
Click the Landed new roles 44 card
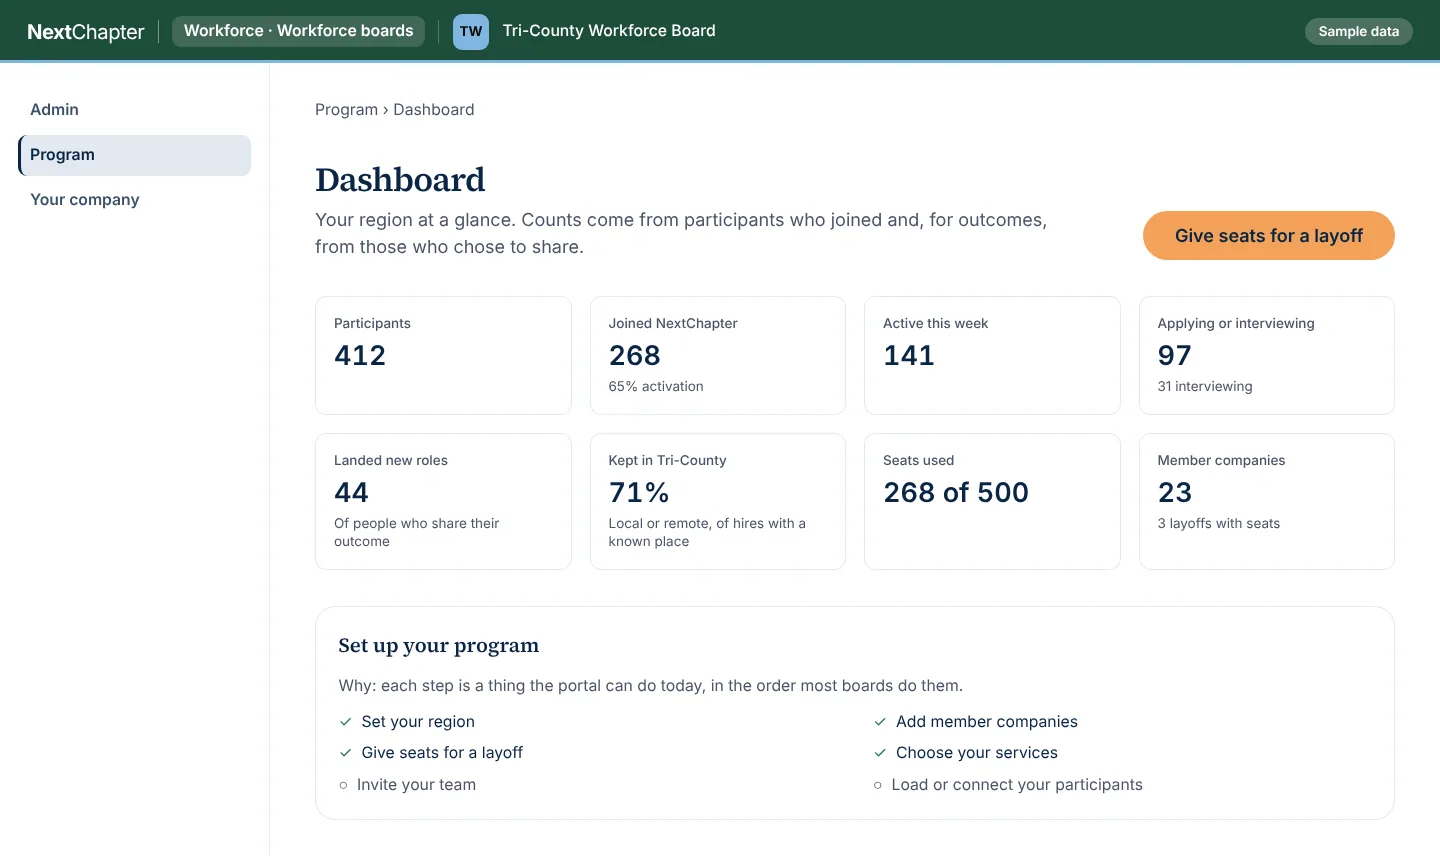pyautogui.click(x=443, y=501)
